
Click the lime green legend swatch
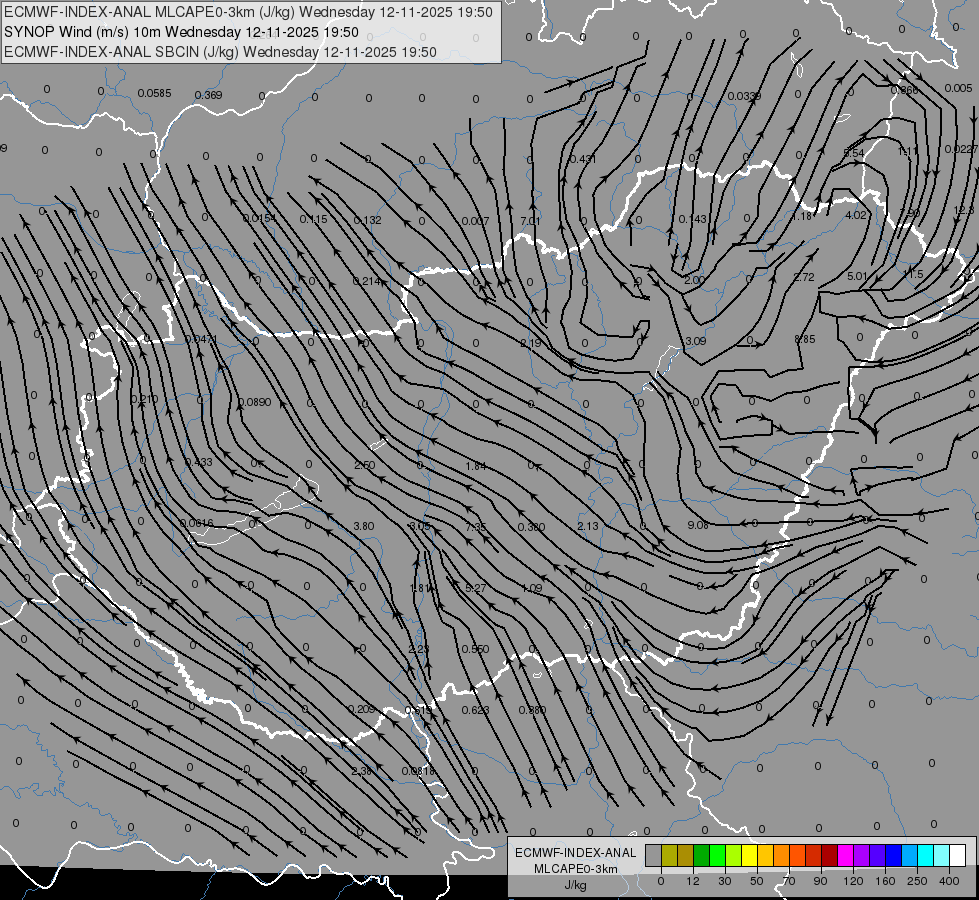coord(734,855)
